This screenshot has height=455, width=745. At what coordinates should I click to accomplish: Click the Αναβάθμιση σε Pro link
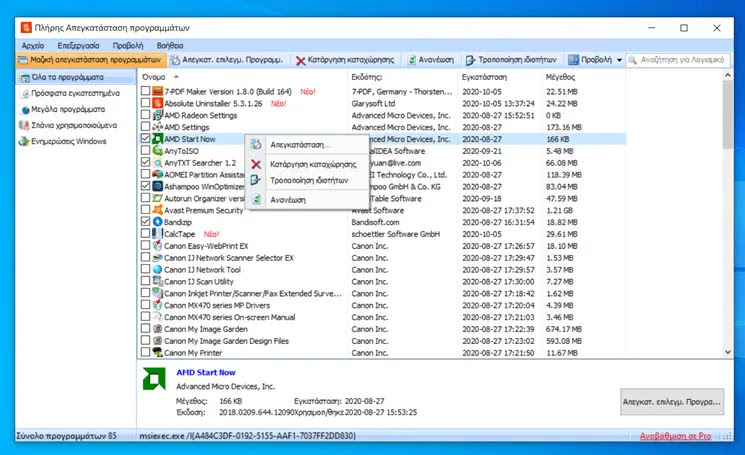pos(675,436)
